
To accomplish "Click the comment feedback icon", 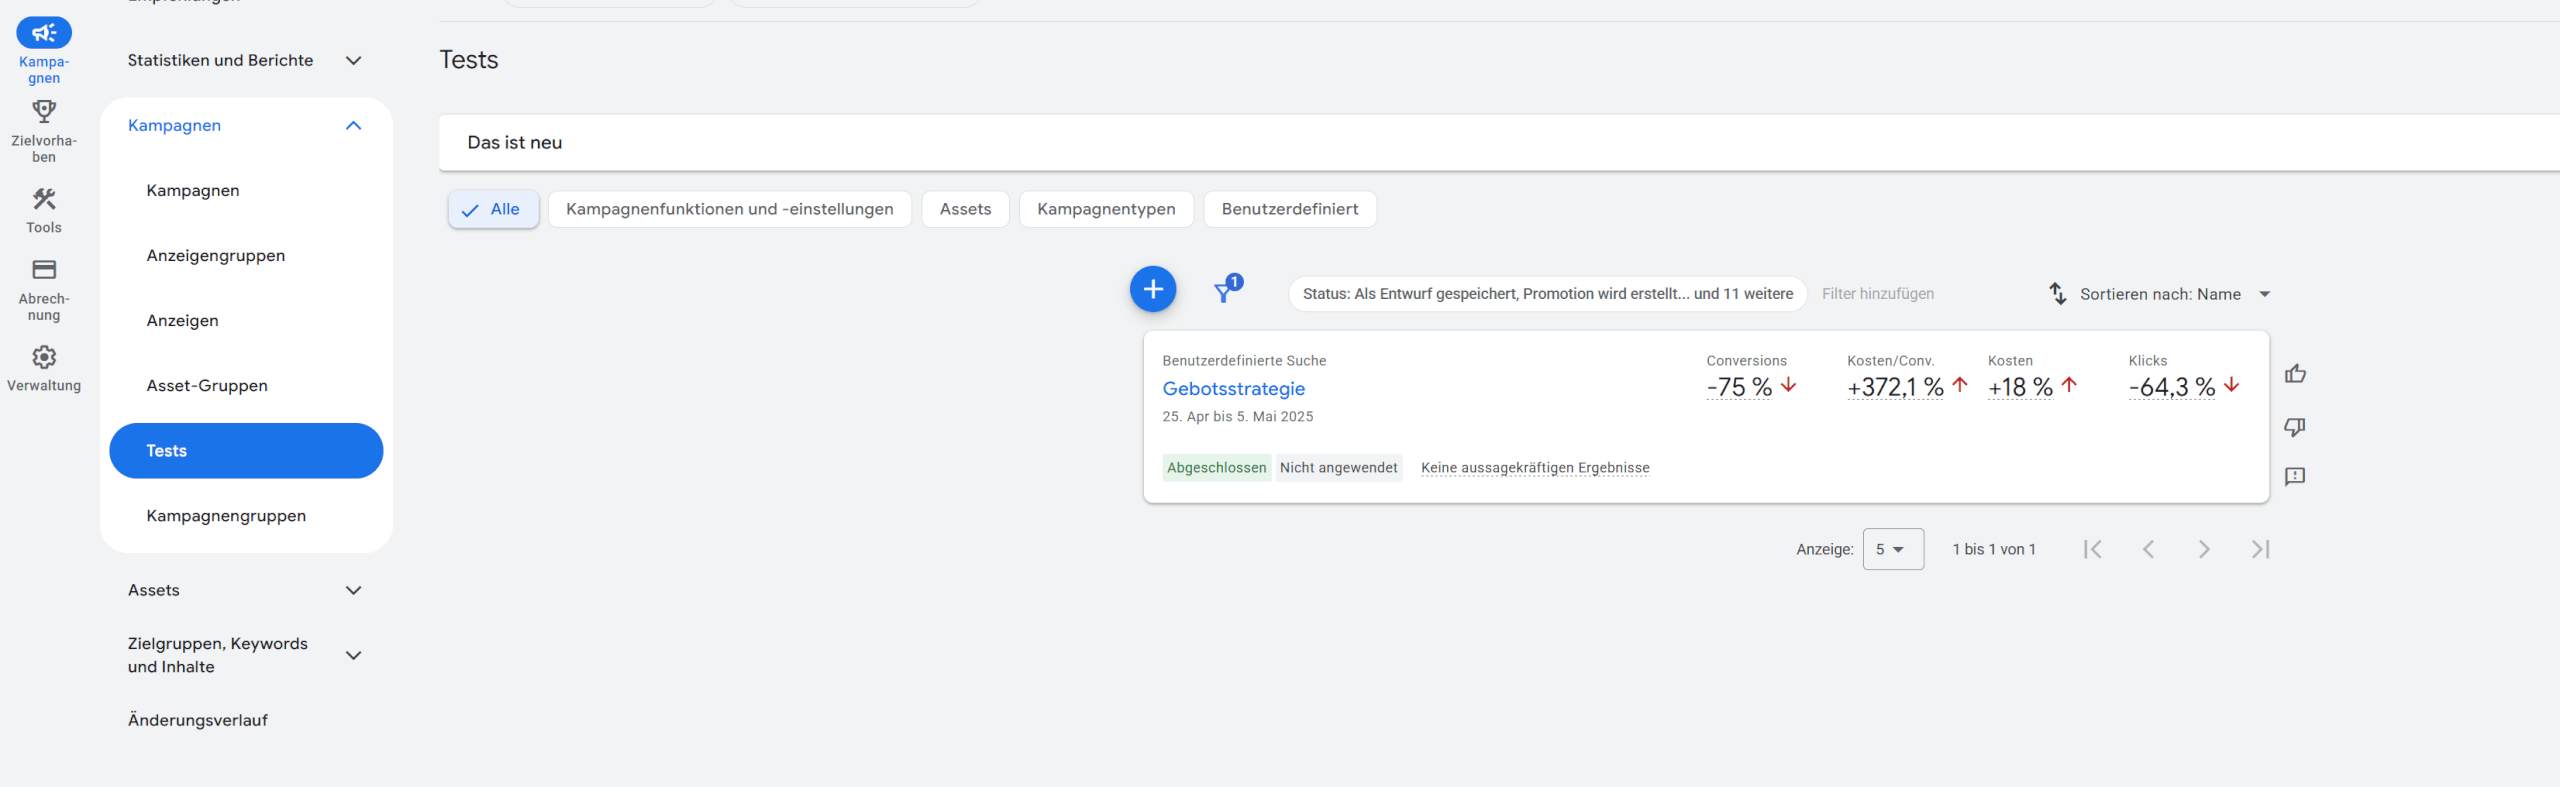I will [2295, 476].
